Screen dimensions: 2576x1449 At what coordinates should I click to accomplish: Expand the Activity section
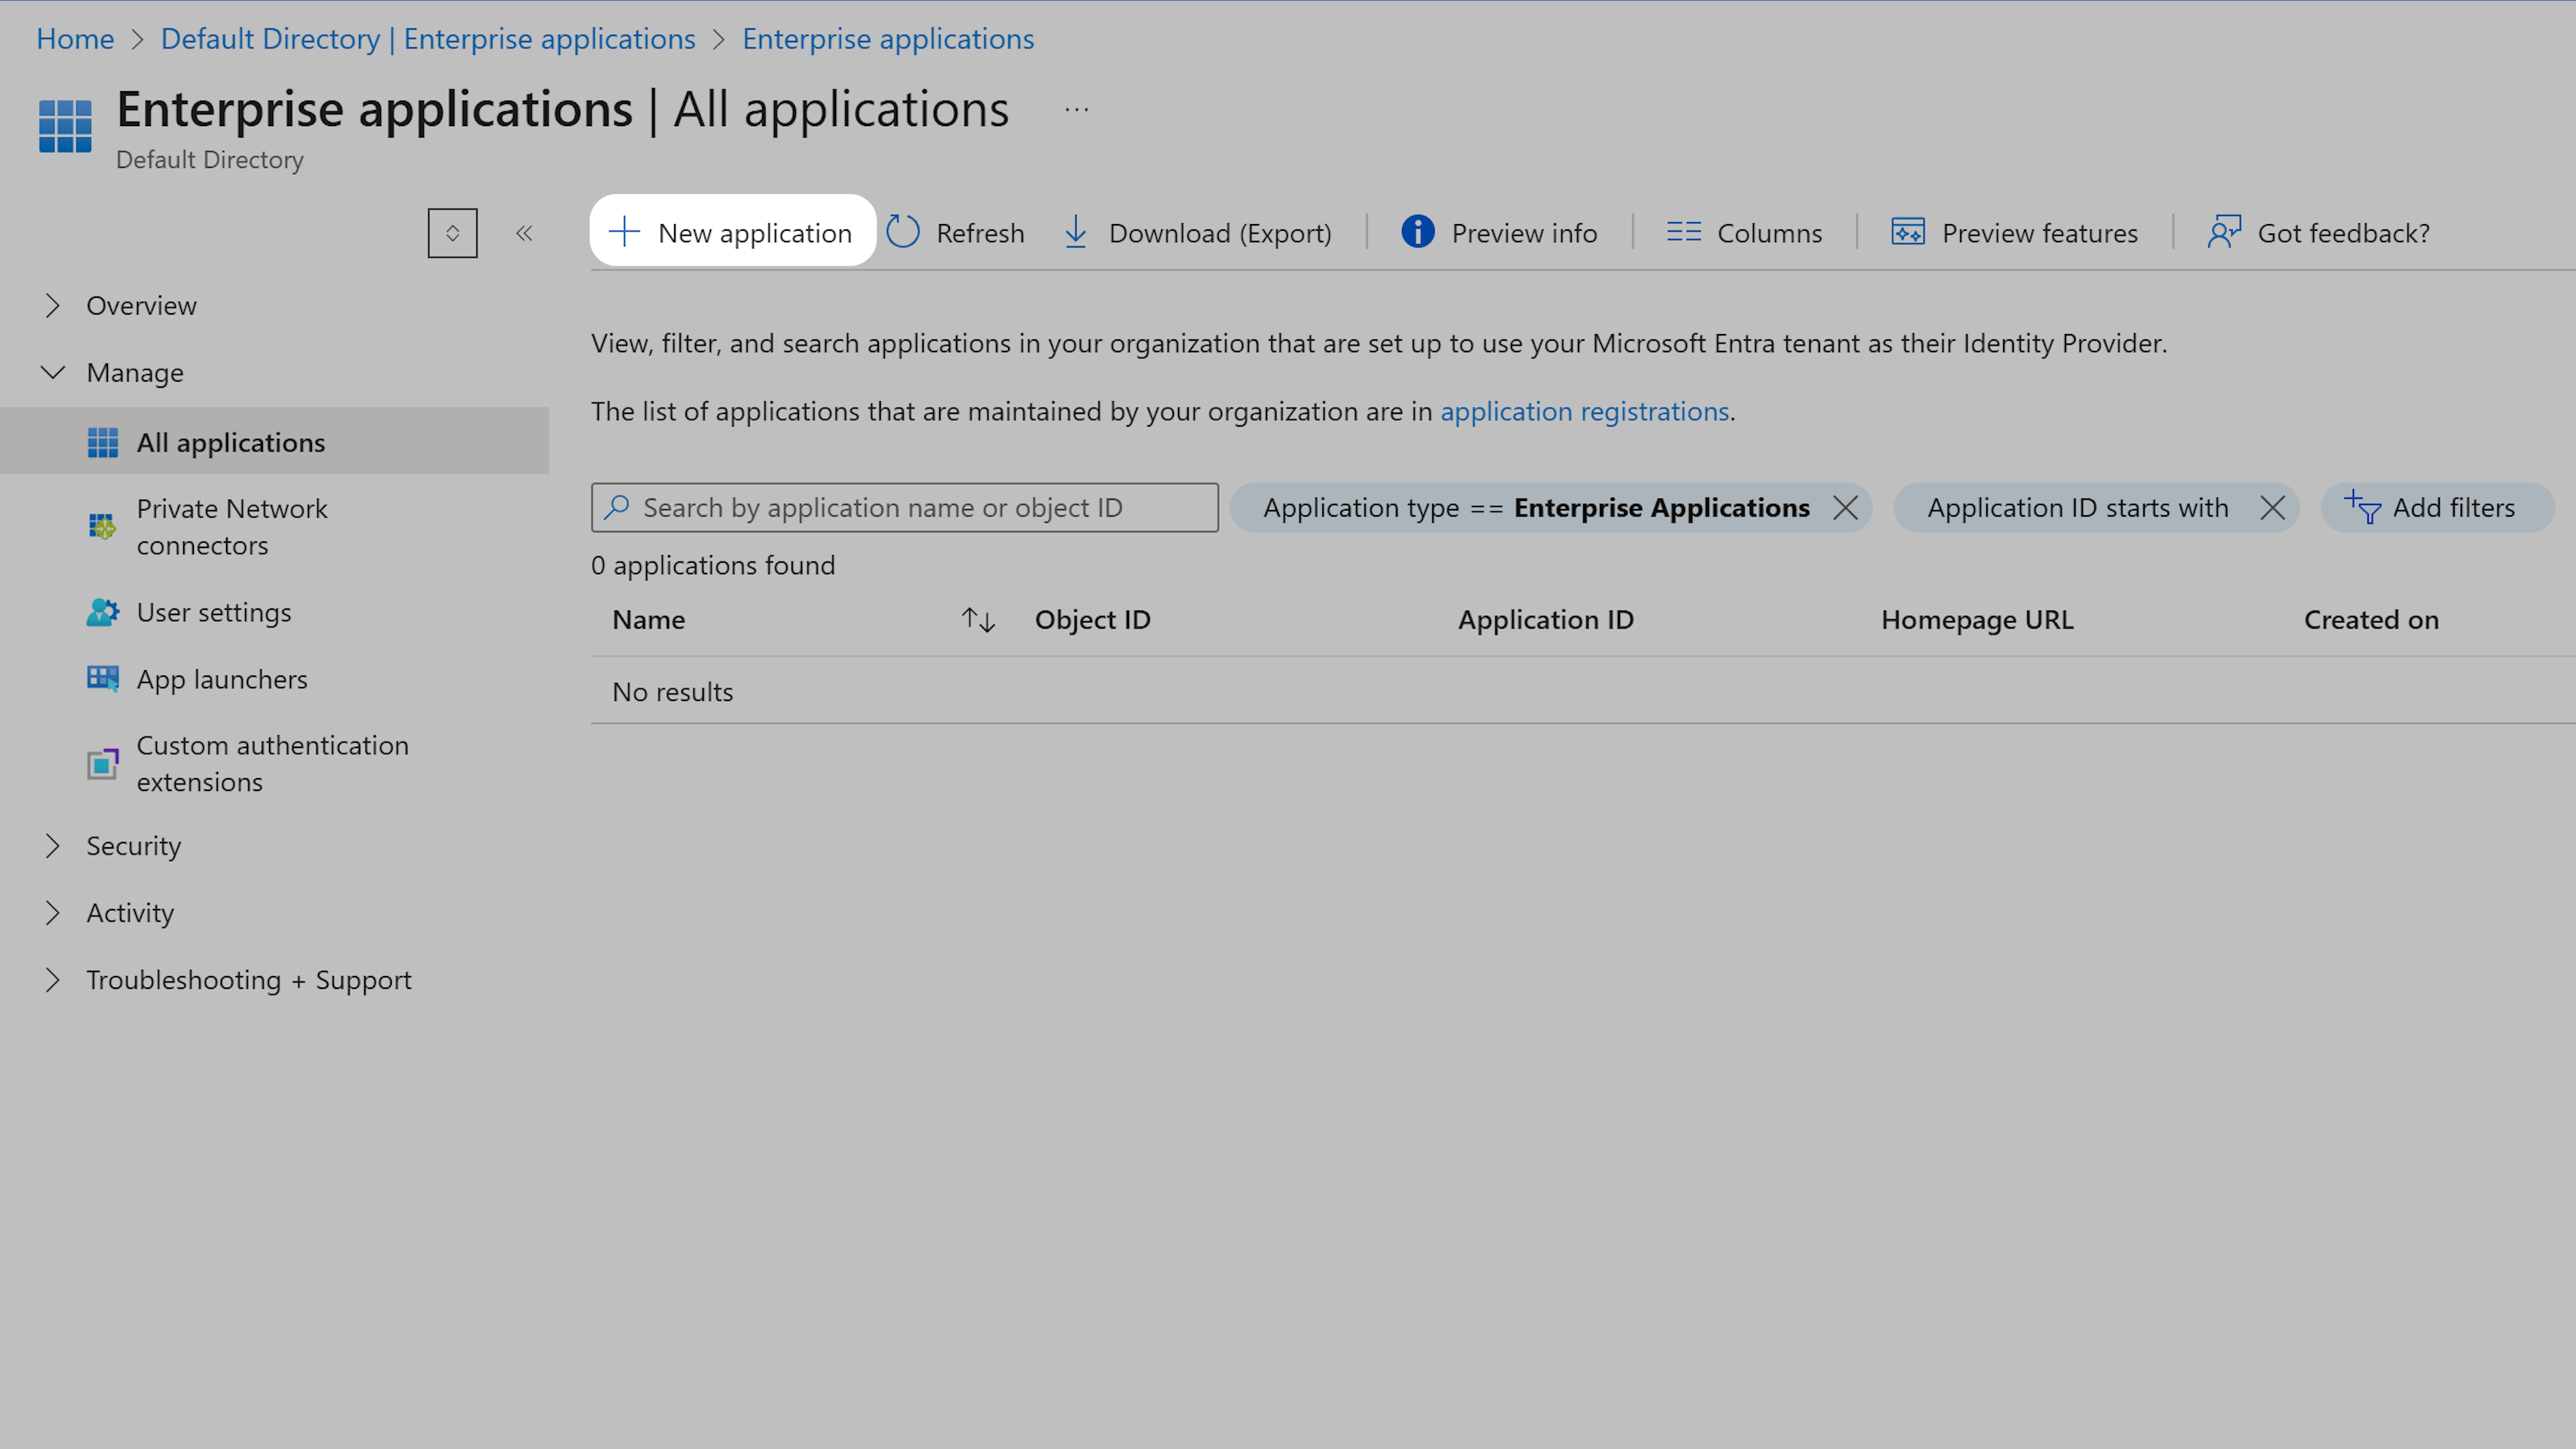(53, 913)
